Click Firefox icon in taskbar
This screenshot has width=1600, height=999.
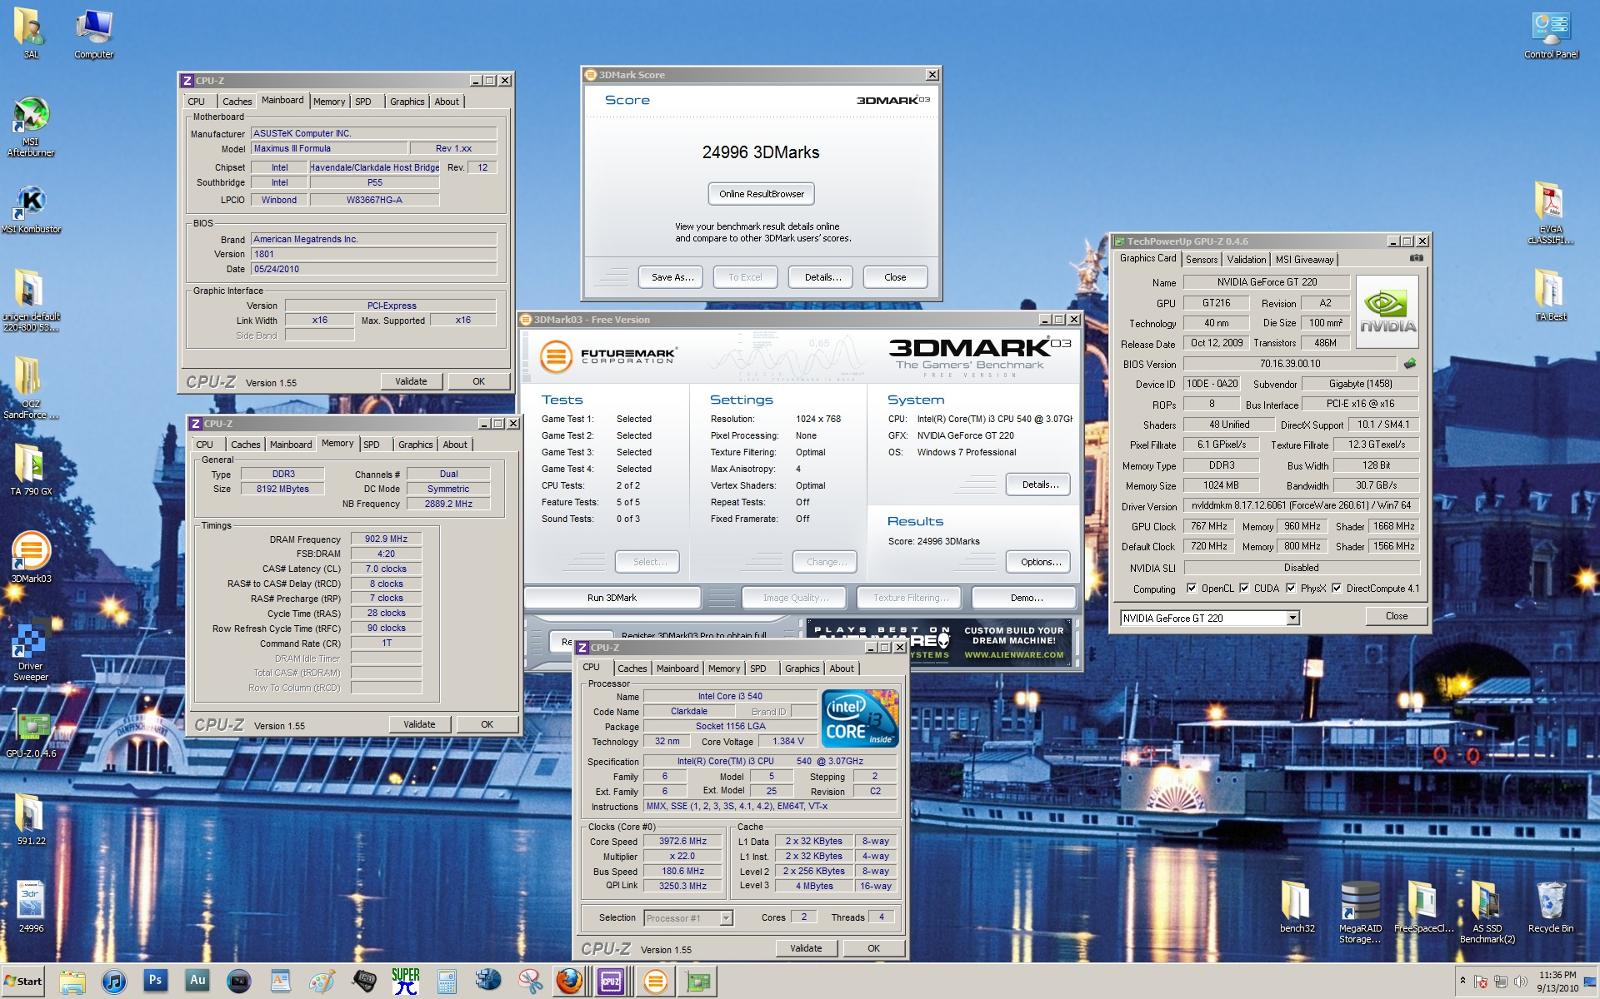570,981
